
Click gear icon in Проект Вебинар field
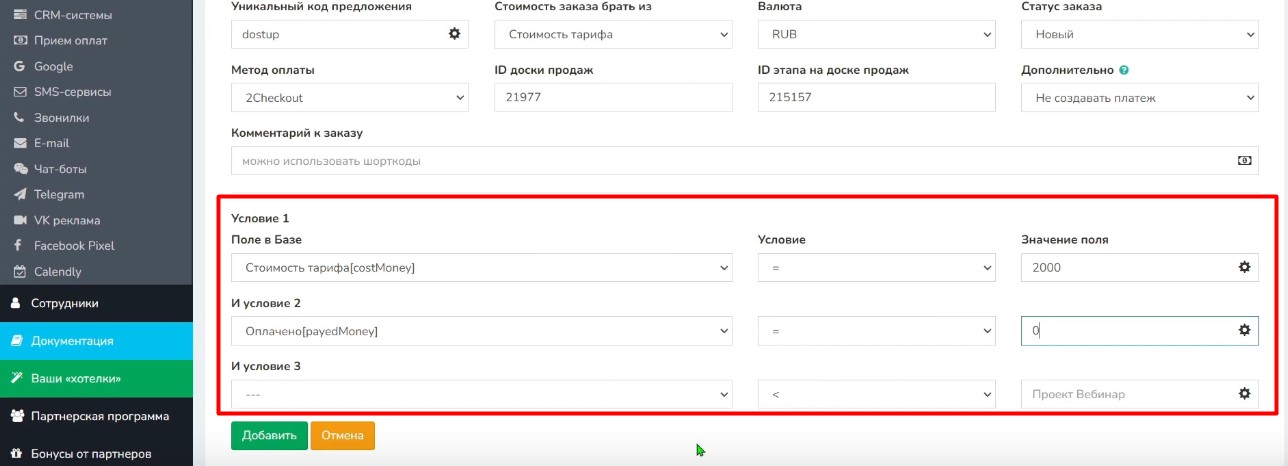coord(1244,394)
